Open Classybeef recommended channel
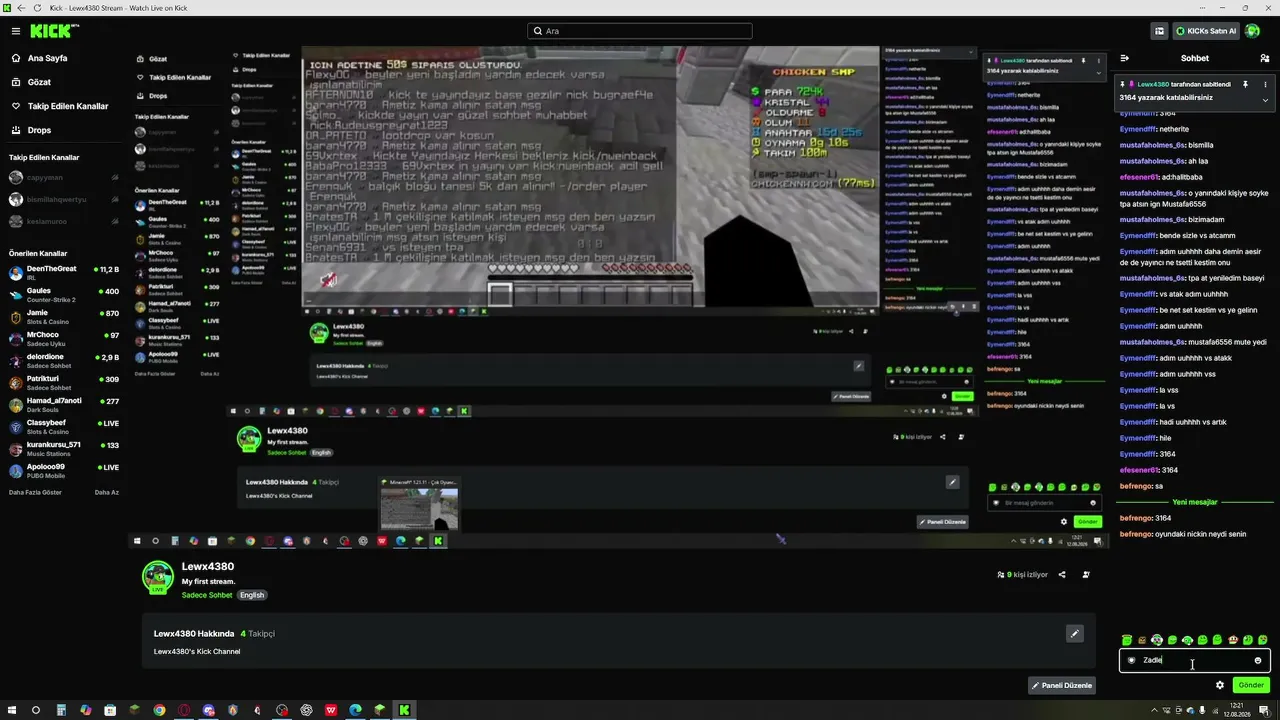Viewport: 1280px width, 720px height. tap(63, 427)
